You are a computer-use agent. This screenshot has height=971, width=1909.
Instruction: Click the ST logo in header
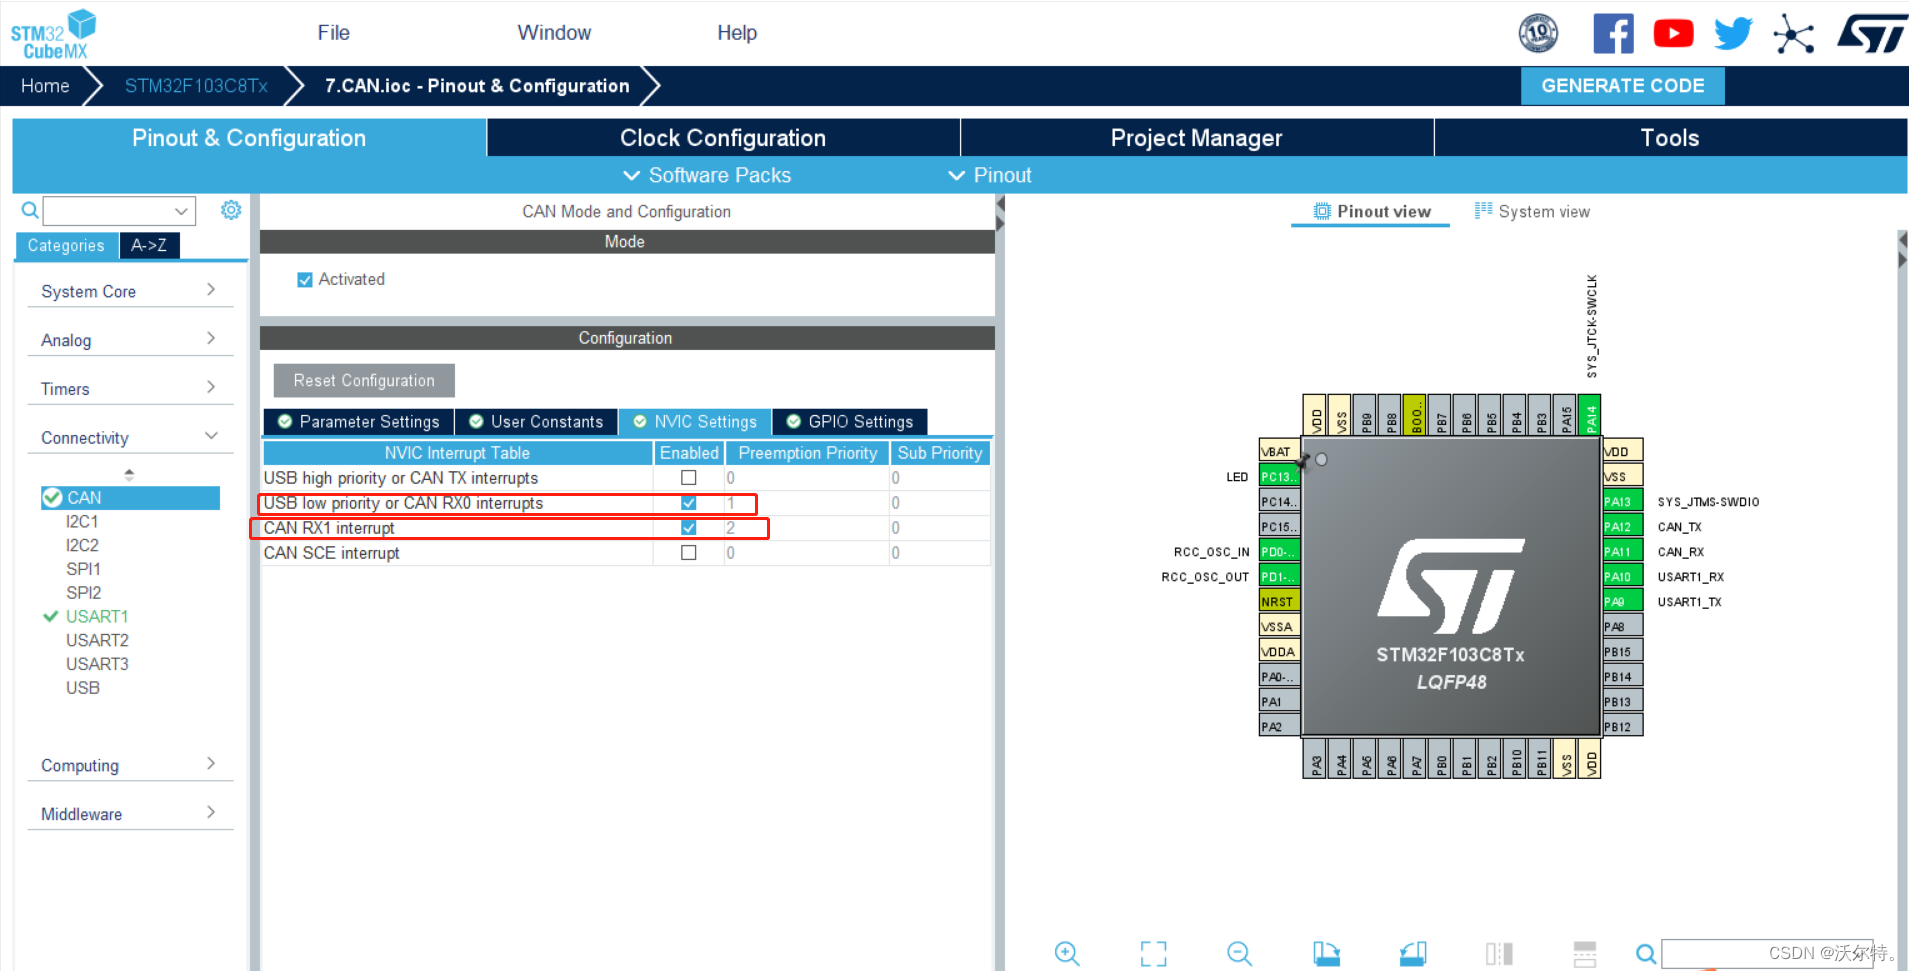[1872, 33]
